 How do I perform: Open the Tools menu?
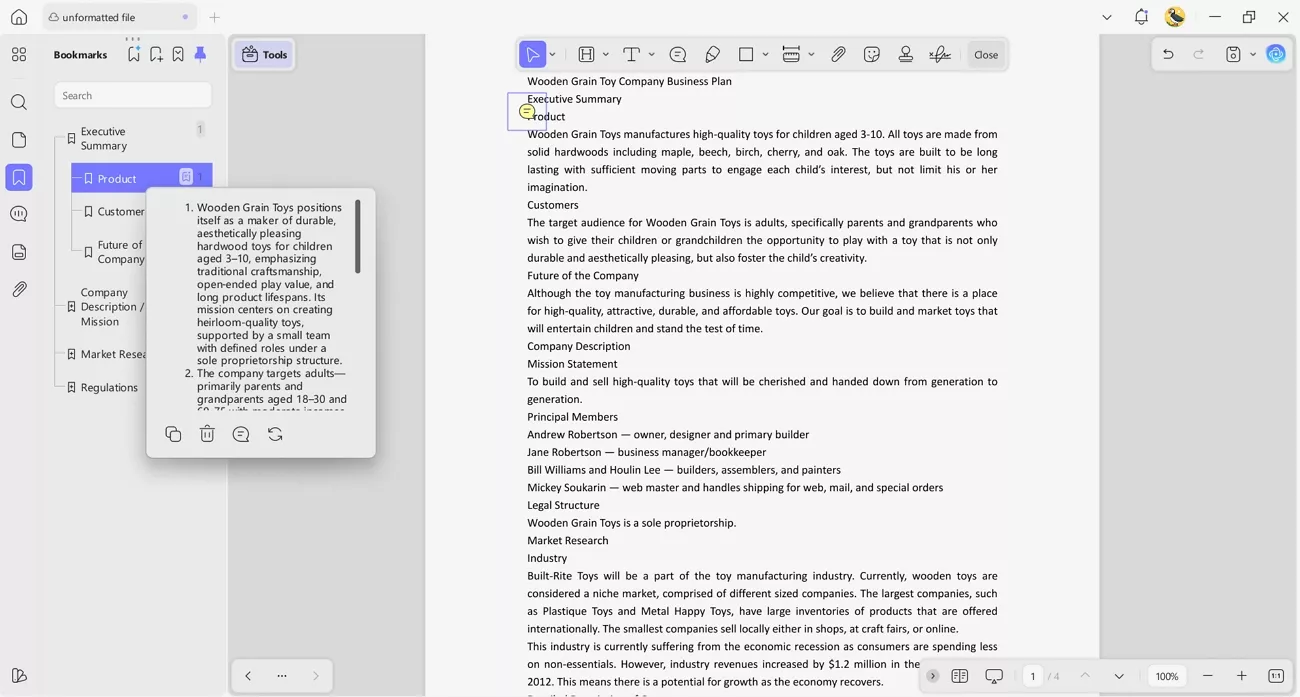pyautogui.click(x=263, y=54)
